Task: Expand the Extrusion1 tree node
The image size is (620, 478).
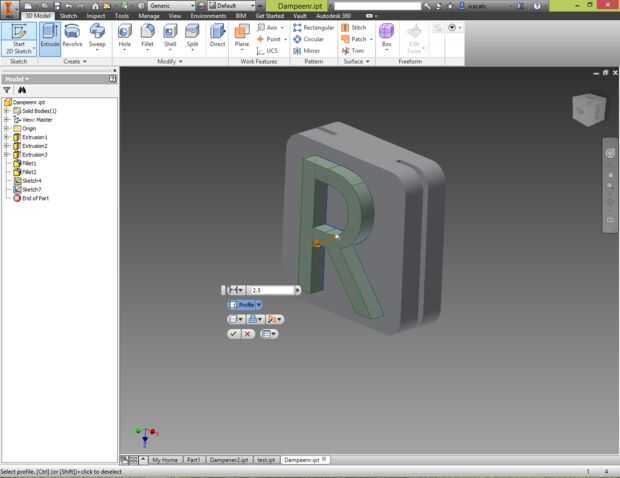Action: click(6, 137)
